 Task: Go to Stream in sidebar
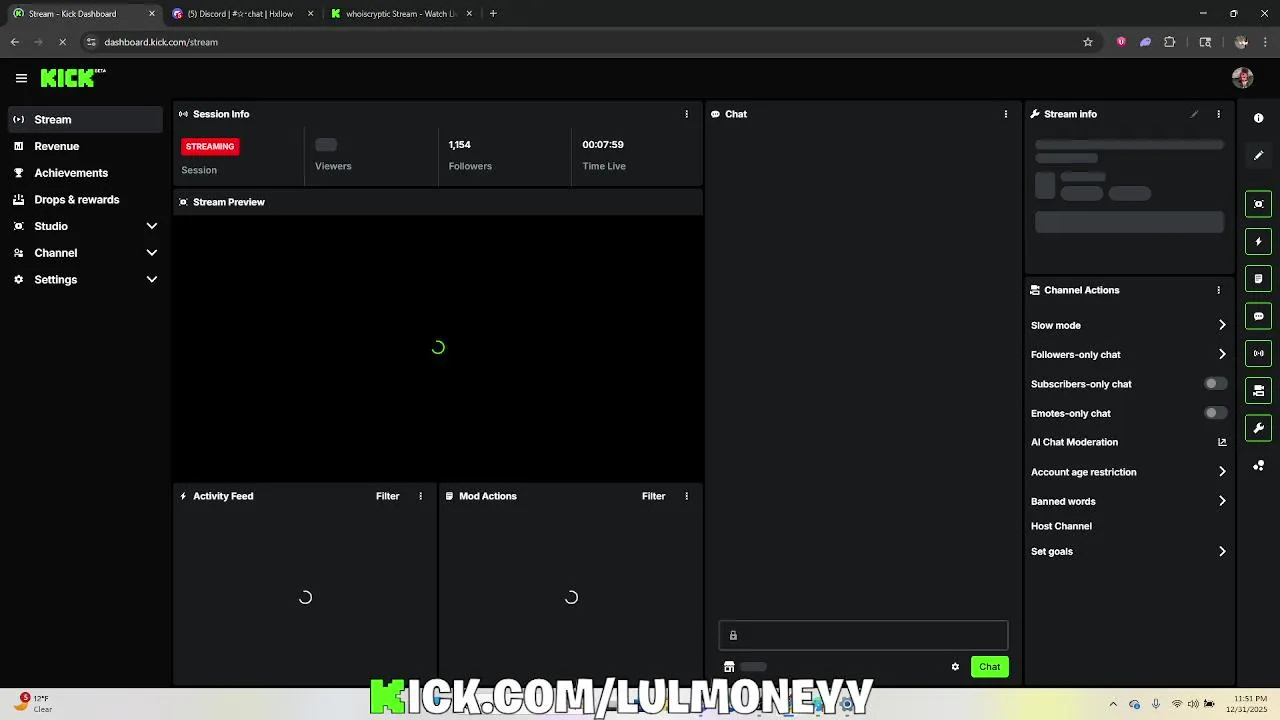(x=85, y=119)
